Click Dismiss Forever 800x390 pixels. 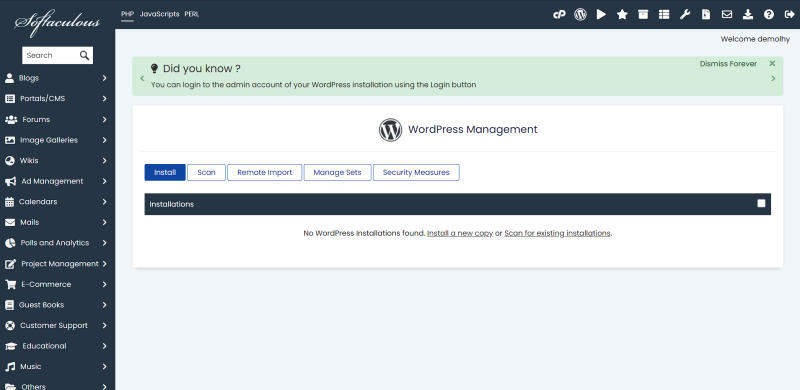(728, 64)
